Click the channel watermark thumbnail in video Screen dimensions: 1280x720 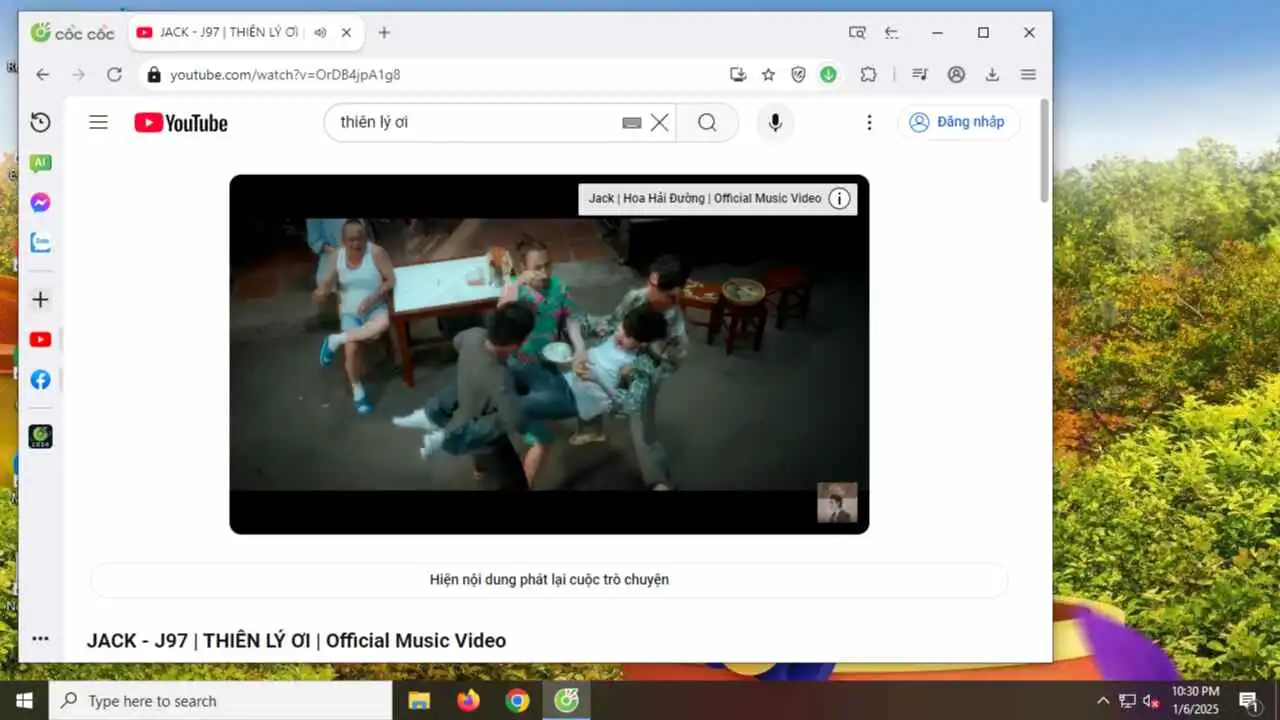click(837, 503)
